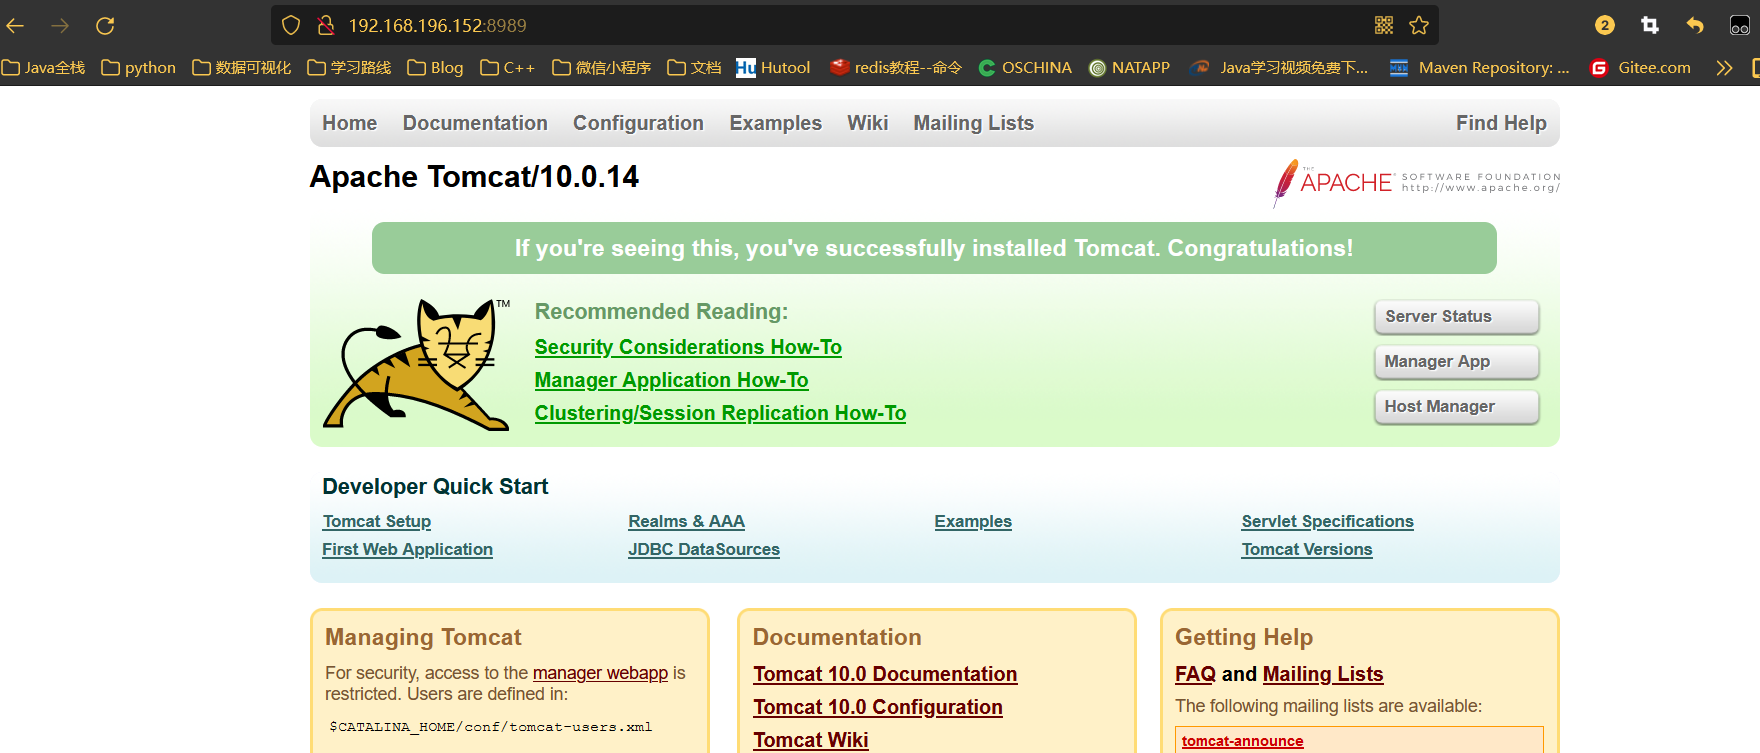Open Tomcat 10.0 Configuration link

(878, 707)
